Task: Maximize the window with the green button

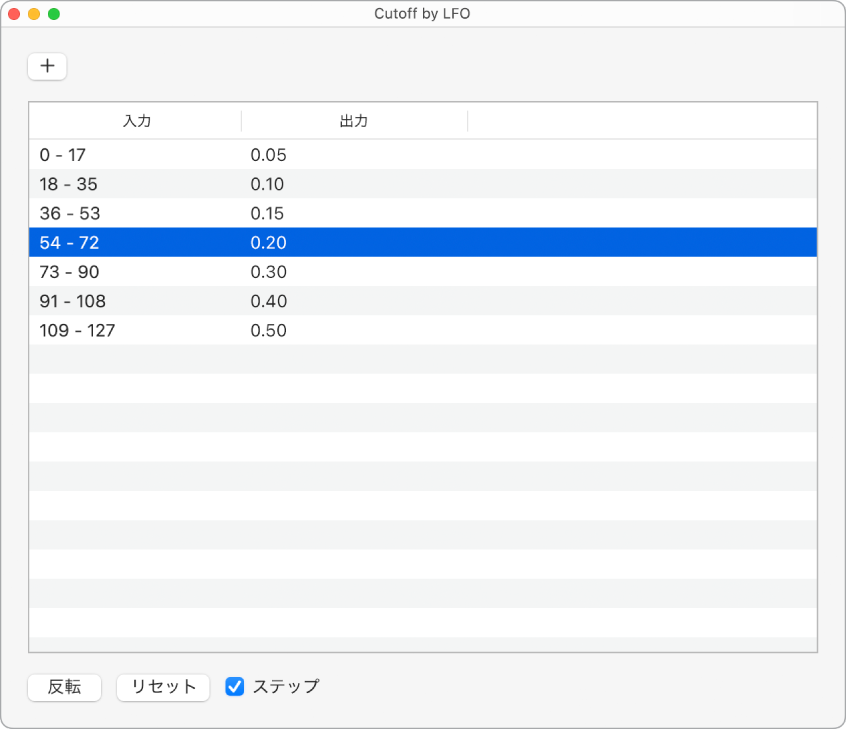Action: (54, 14)
